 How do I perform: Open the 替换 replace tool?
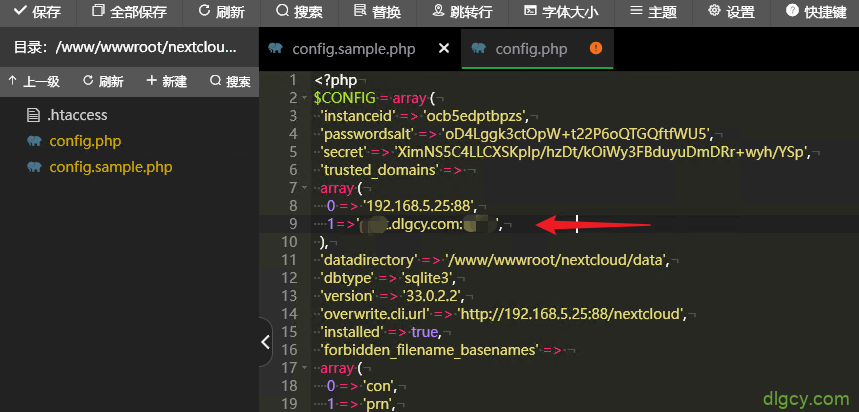[377, 12]
